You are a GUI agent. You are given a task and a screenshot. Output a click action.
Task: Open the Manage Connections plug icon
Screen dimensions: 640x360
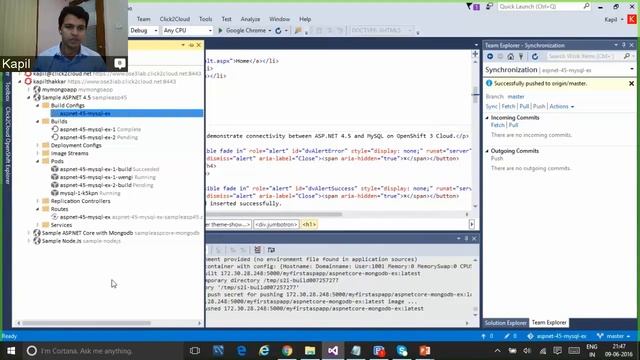pyautogui.click(x=521, y=56)
